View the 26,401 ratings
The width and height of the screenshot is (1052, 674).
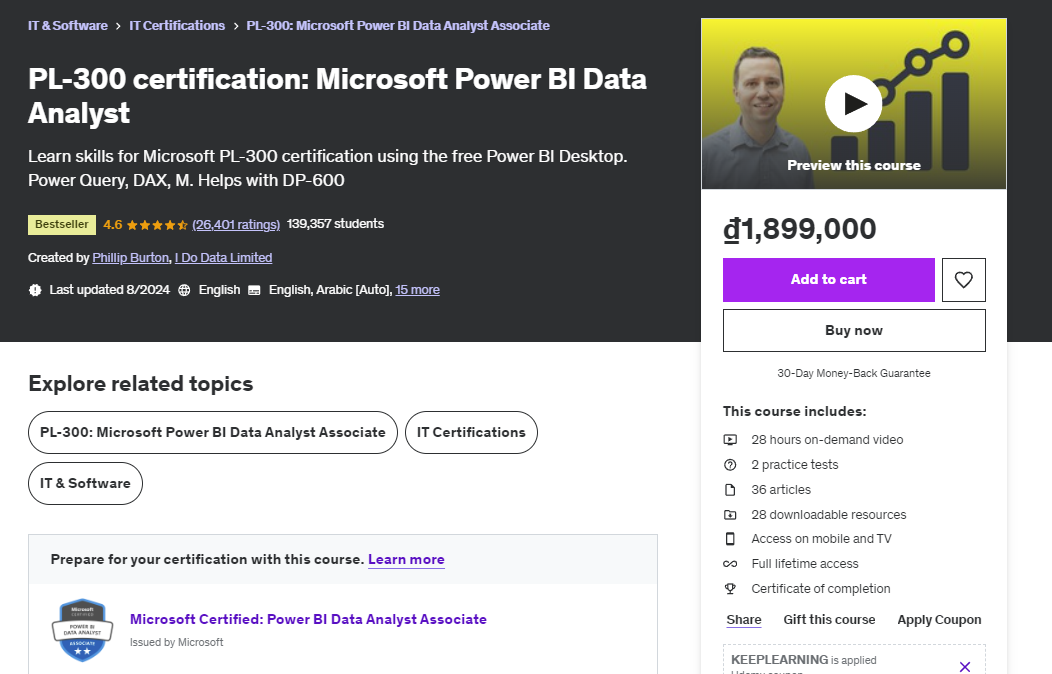pyautogui.click(x=236, y=224)
